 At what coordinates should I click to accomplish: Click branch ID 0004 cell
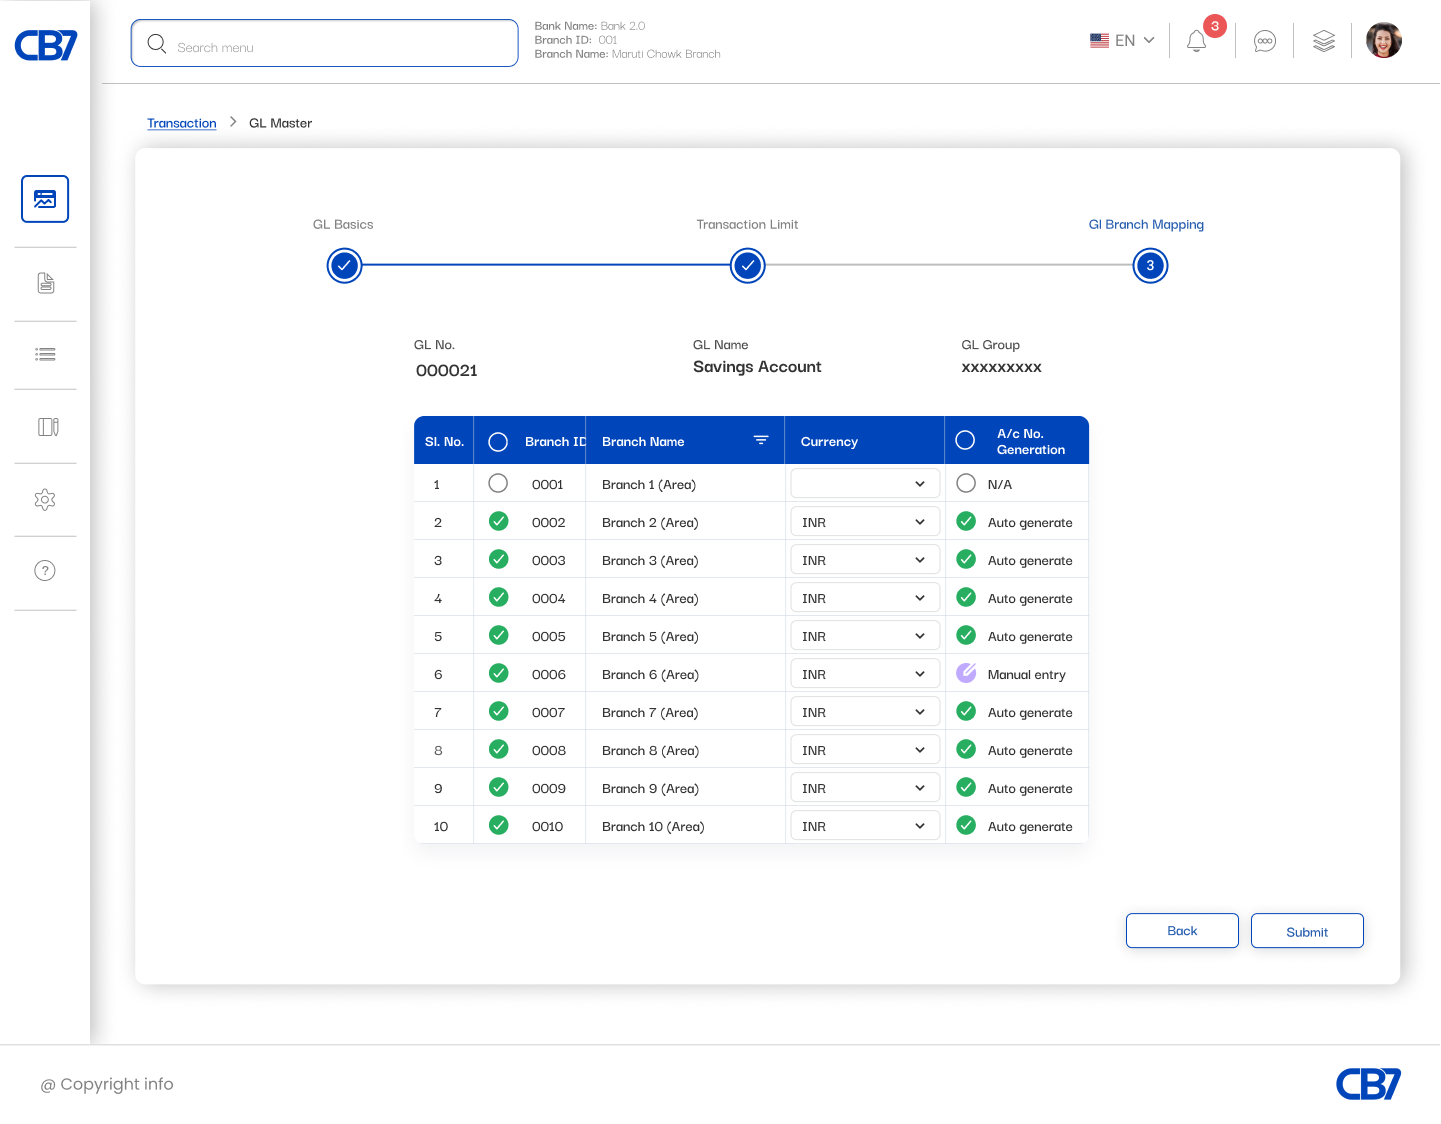click(548, 598)
